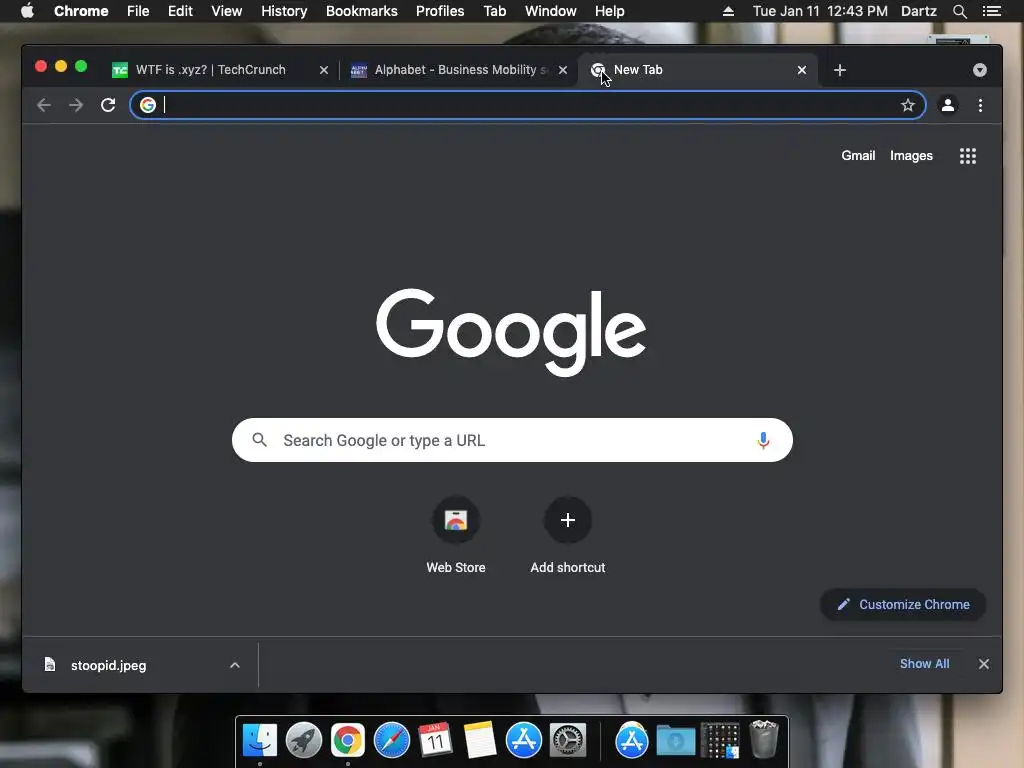Click the Add shortcut plus button
The height and width of the screenshot is (768, 1024).
(568, 520)
